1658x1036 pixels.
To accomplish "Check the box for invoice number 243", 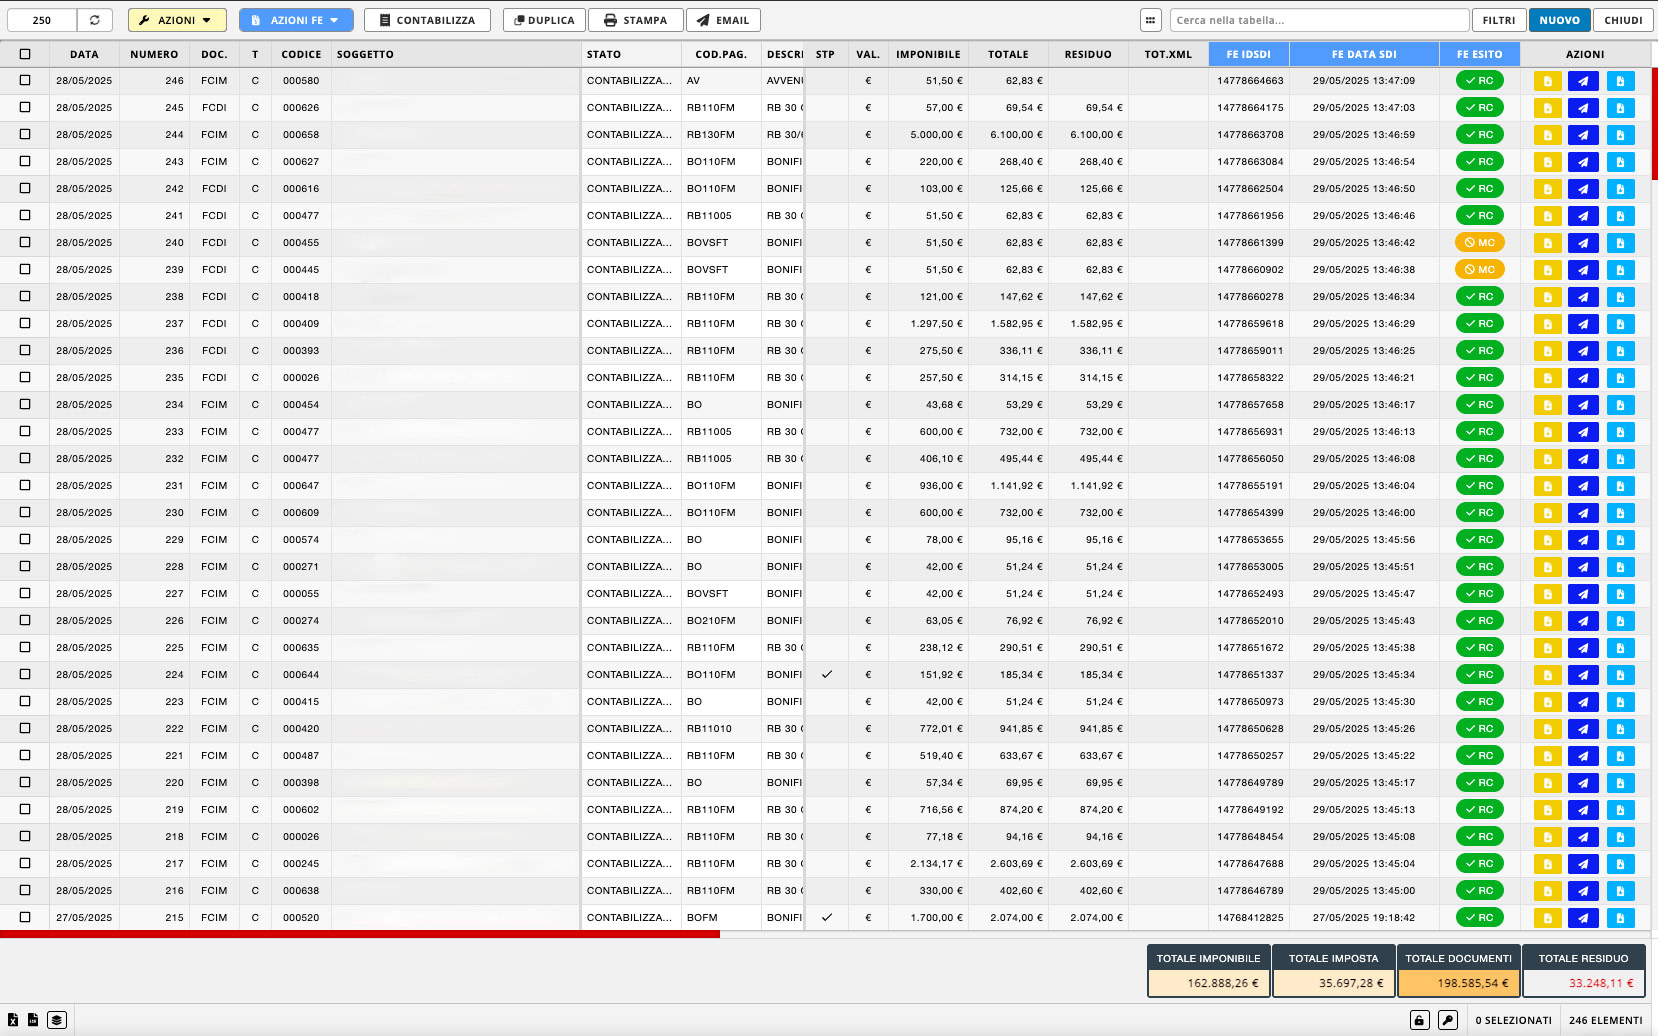I will pos(25,161).
